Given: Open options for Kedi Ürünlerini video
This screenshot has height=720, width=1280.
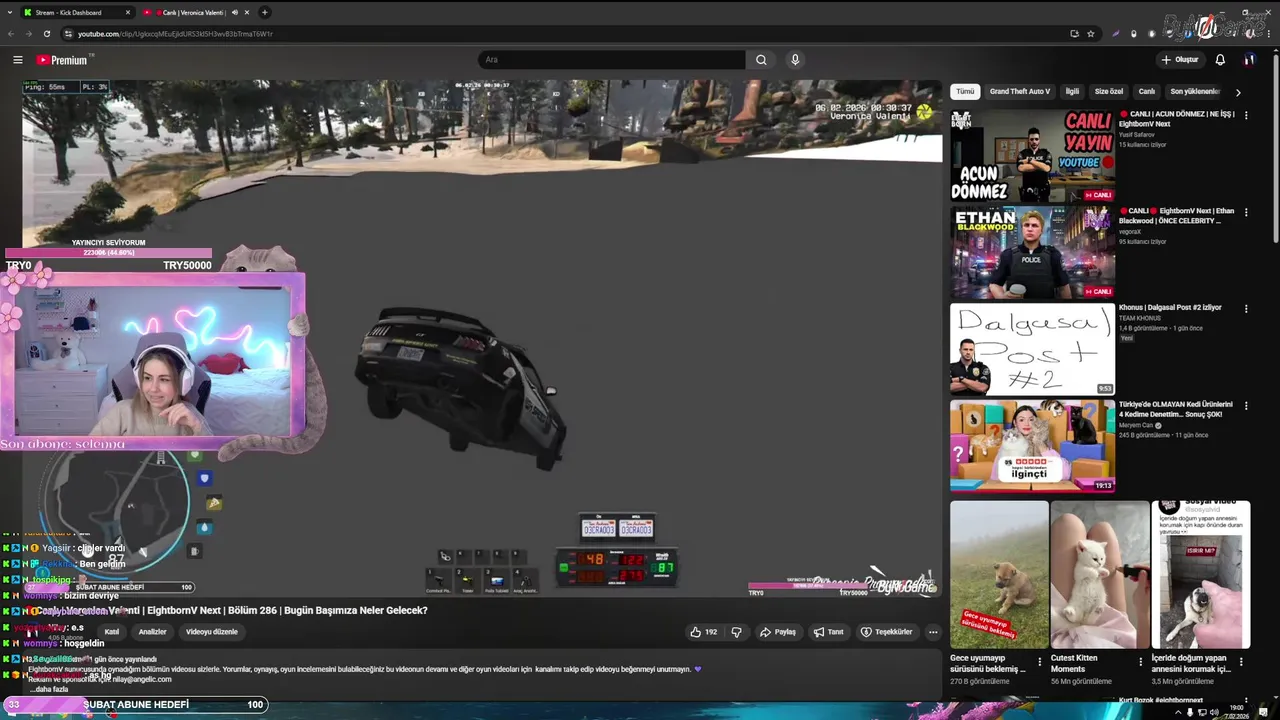Looking at the screenshot, I should click(x=1246, y=406).
